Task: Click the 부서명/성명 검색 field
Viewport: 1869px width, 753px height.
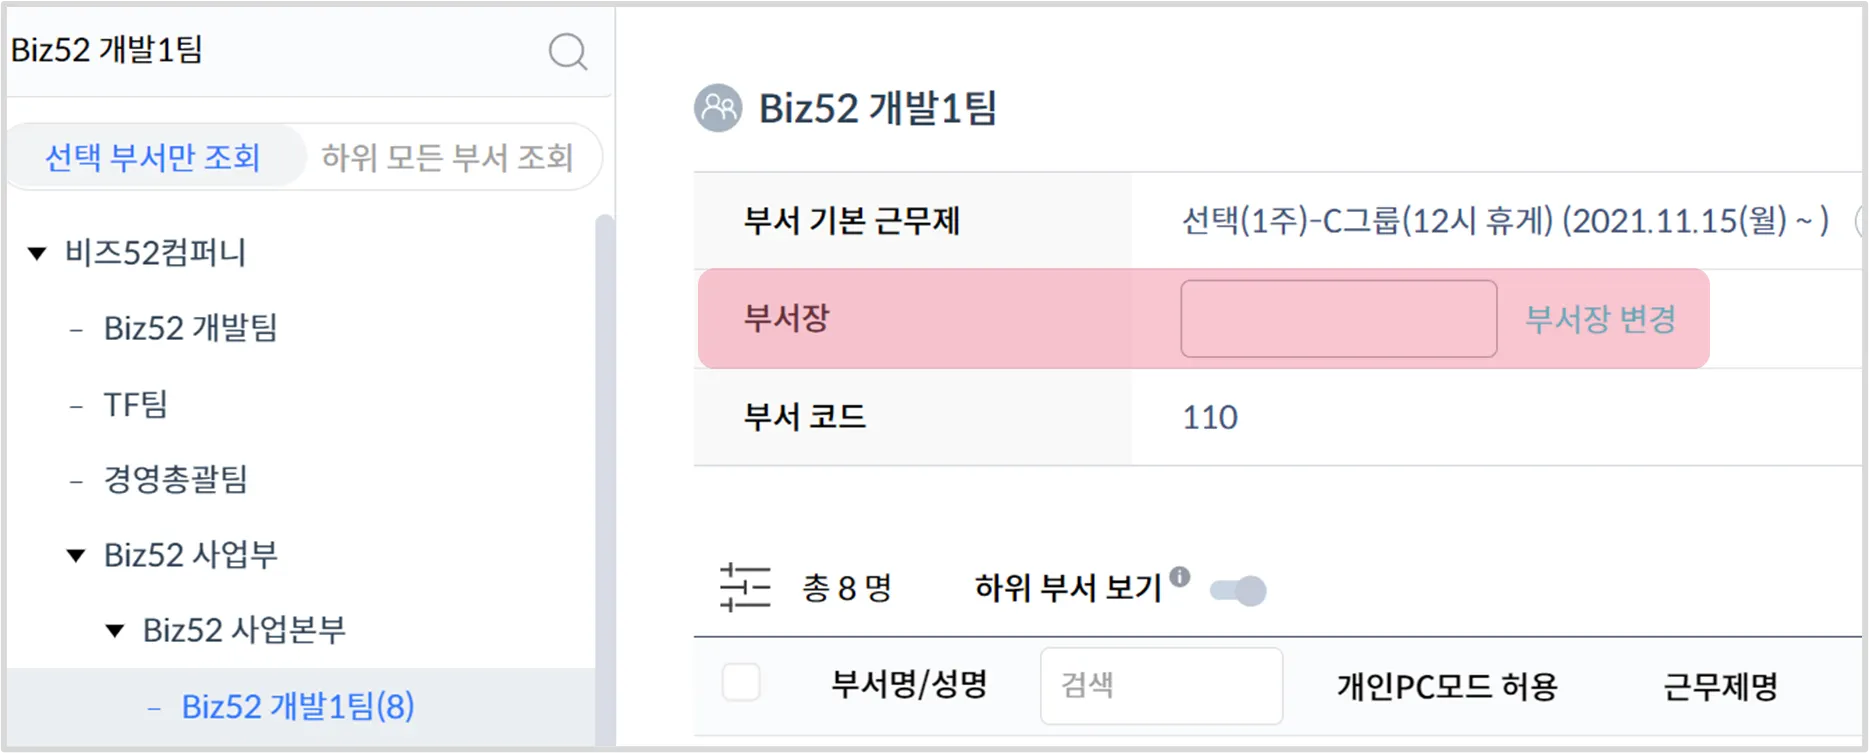Action: point(1161,685)
